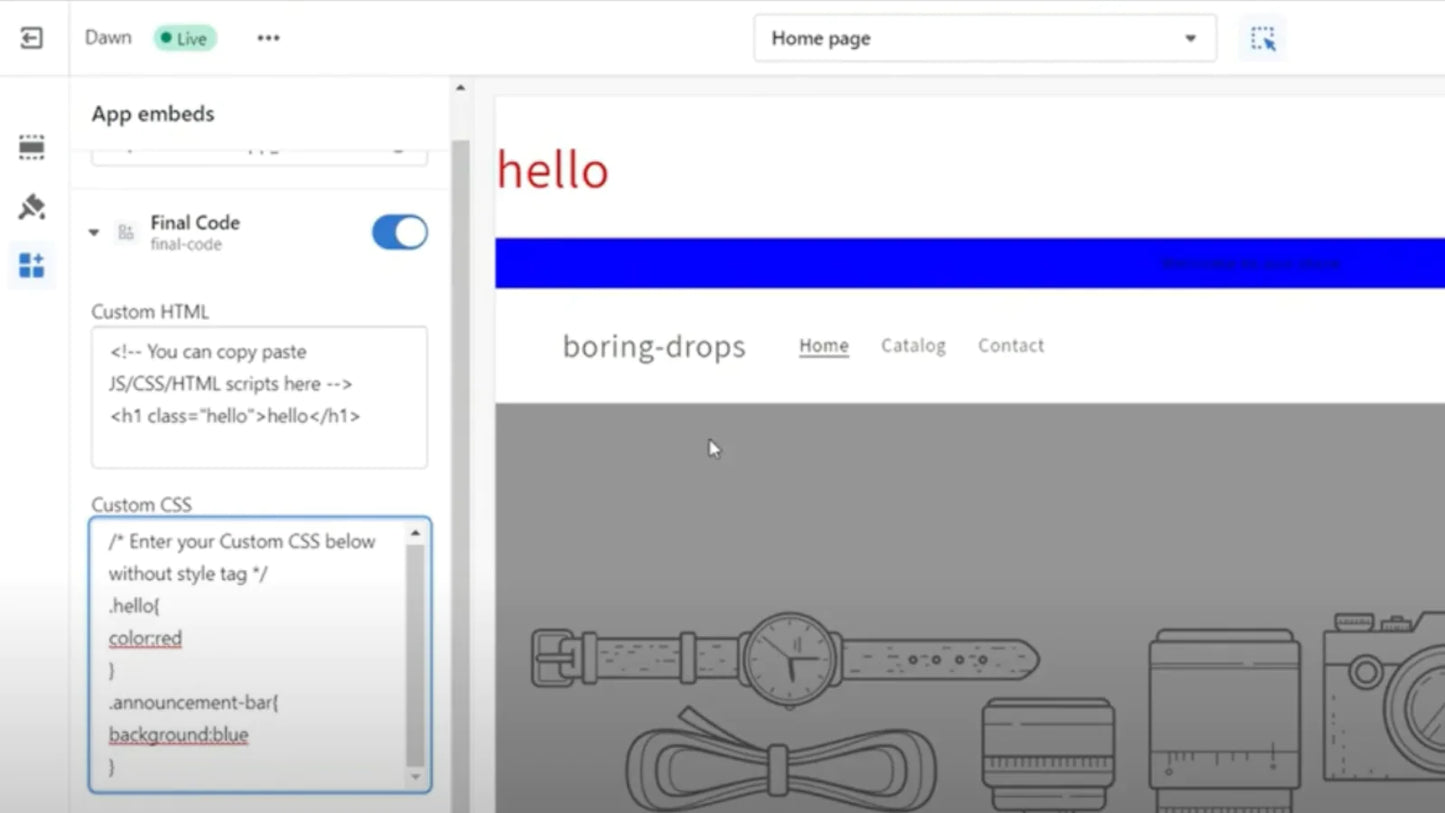Open the Contact link in preview navigation
Image resolution: width=1445 pixels, height=813 pixels.
pyautogui.click(x=1010, y=346)
